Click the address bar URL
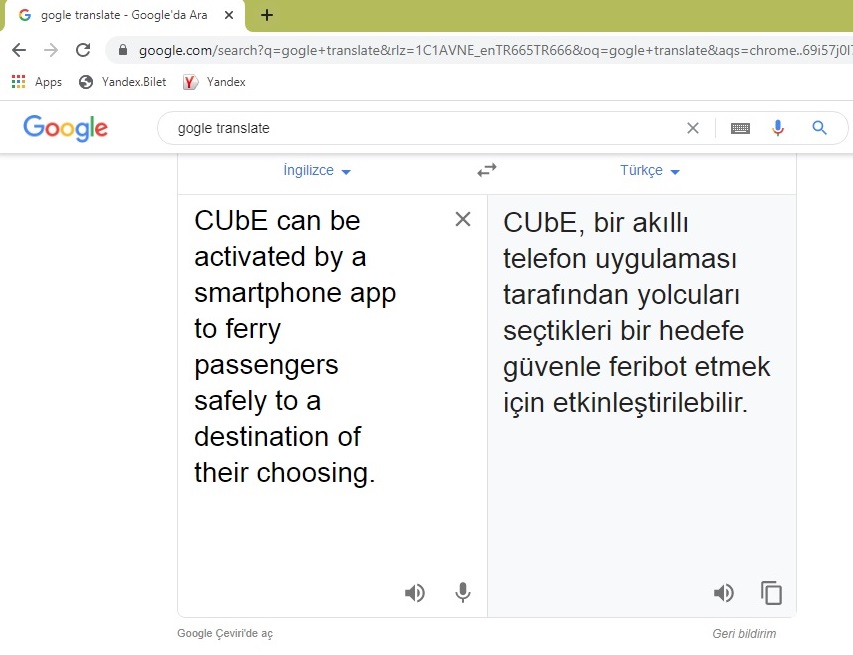The height and width of the screenshot is (655, 853). coord(495,51)
